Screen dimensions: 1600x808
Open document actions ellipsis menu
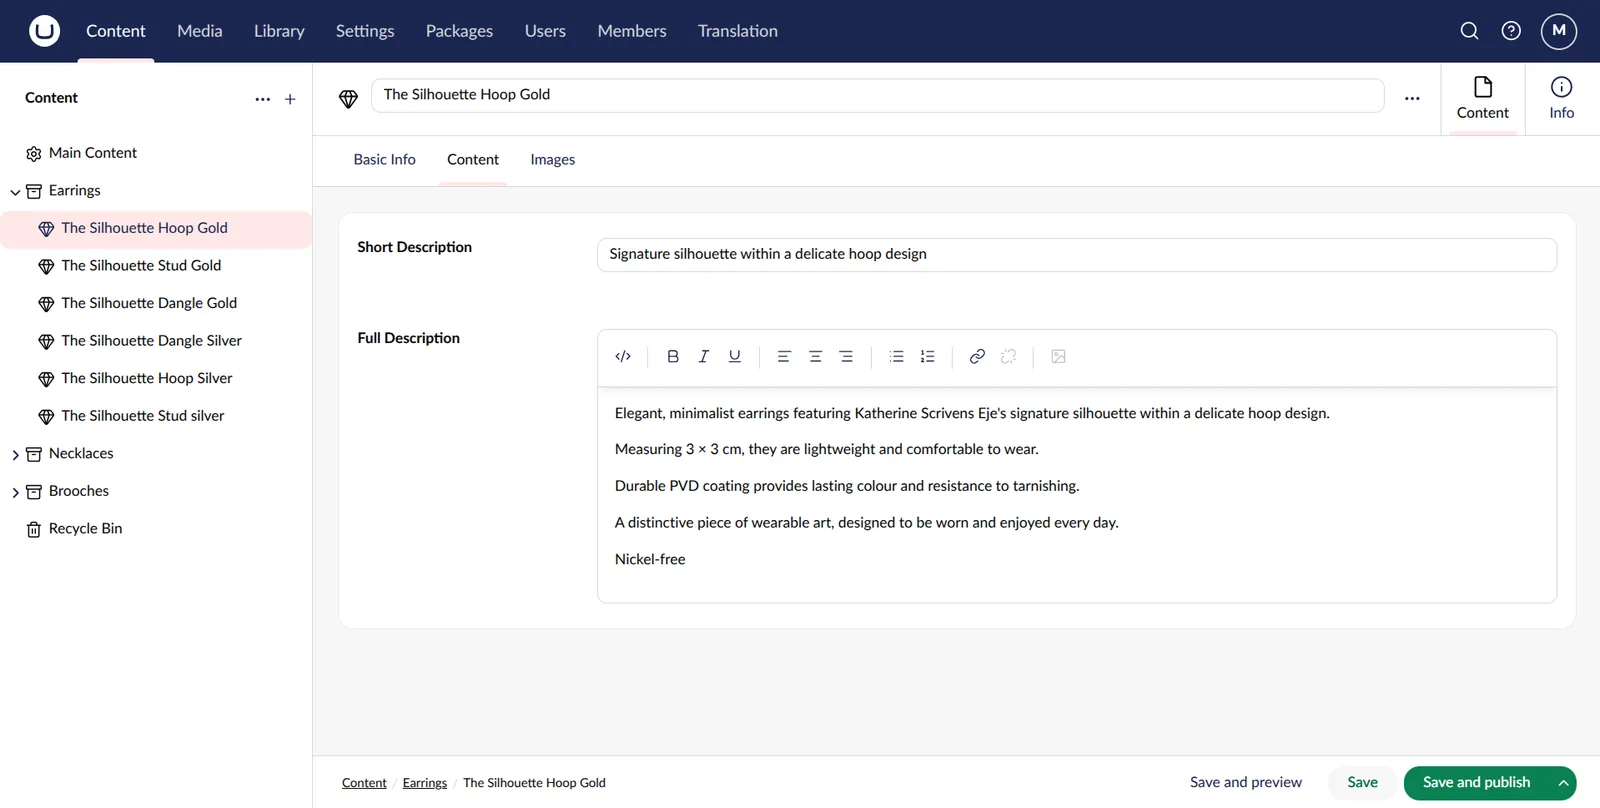click(x=1412, y=98)
